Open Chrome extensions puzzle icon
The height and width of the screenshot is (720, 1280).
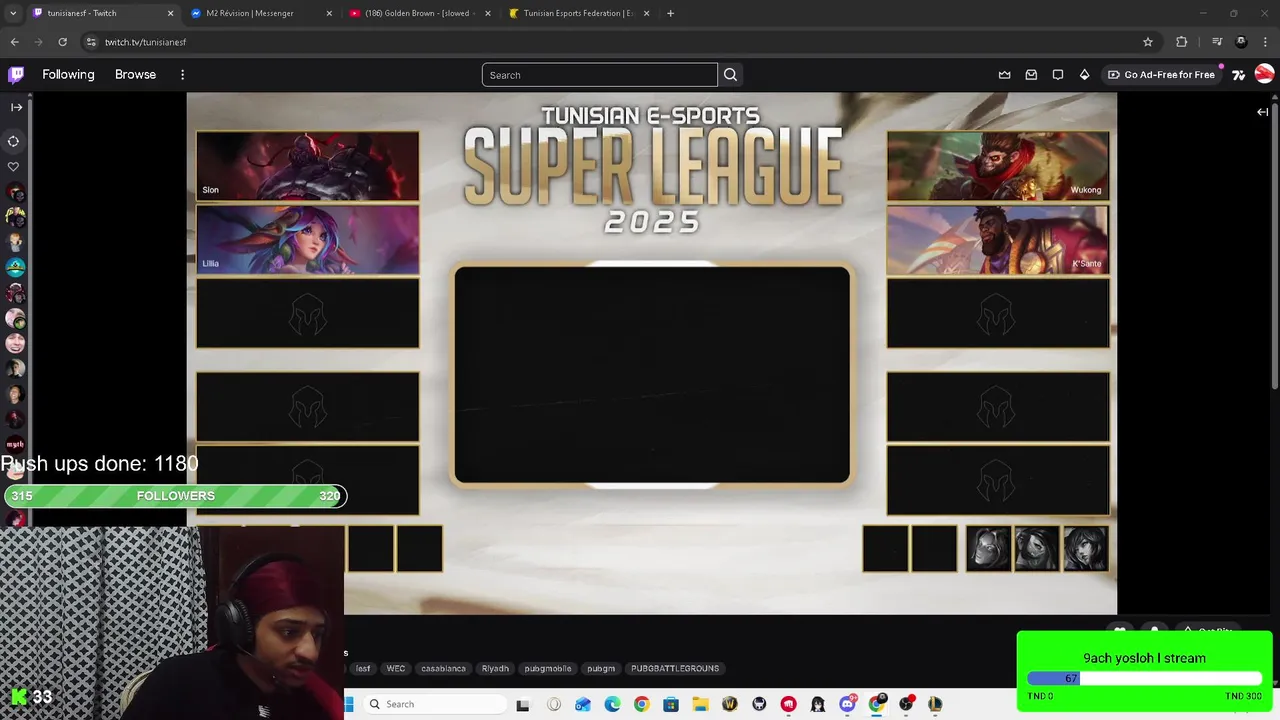coord(1182,42)
